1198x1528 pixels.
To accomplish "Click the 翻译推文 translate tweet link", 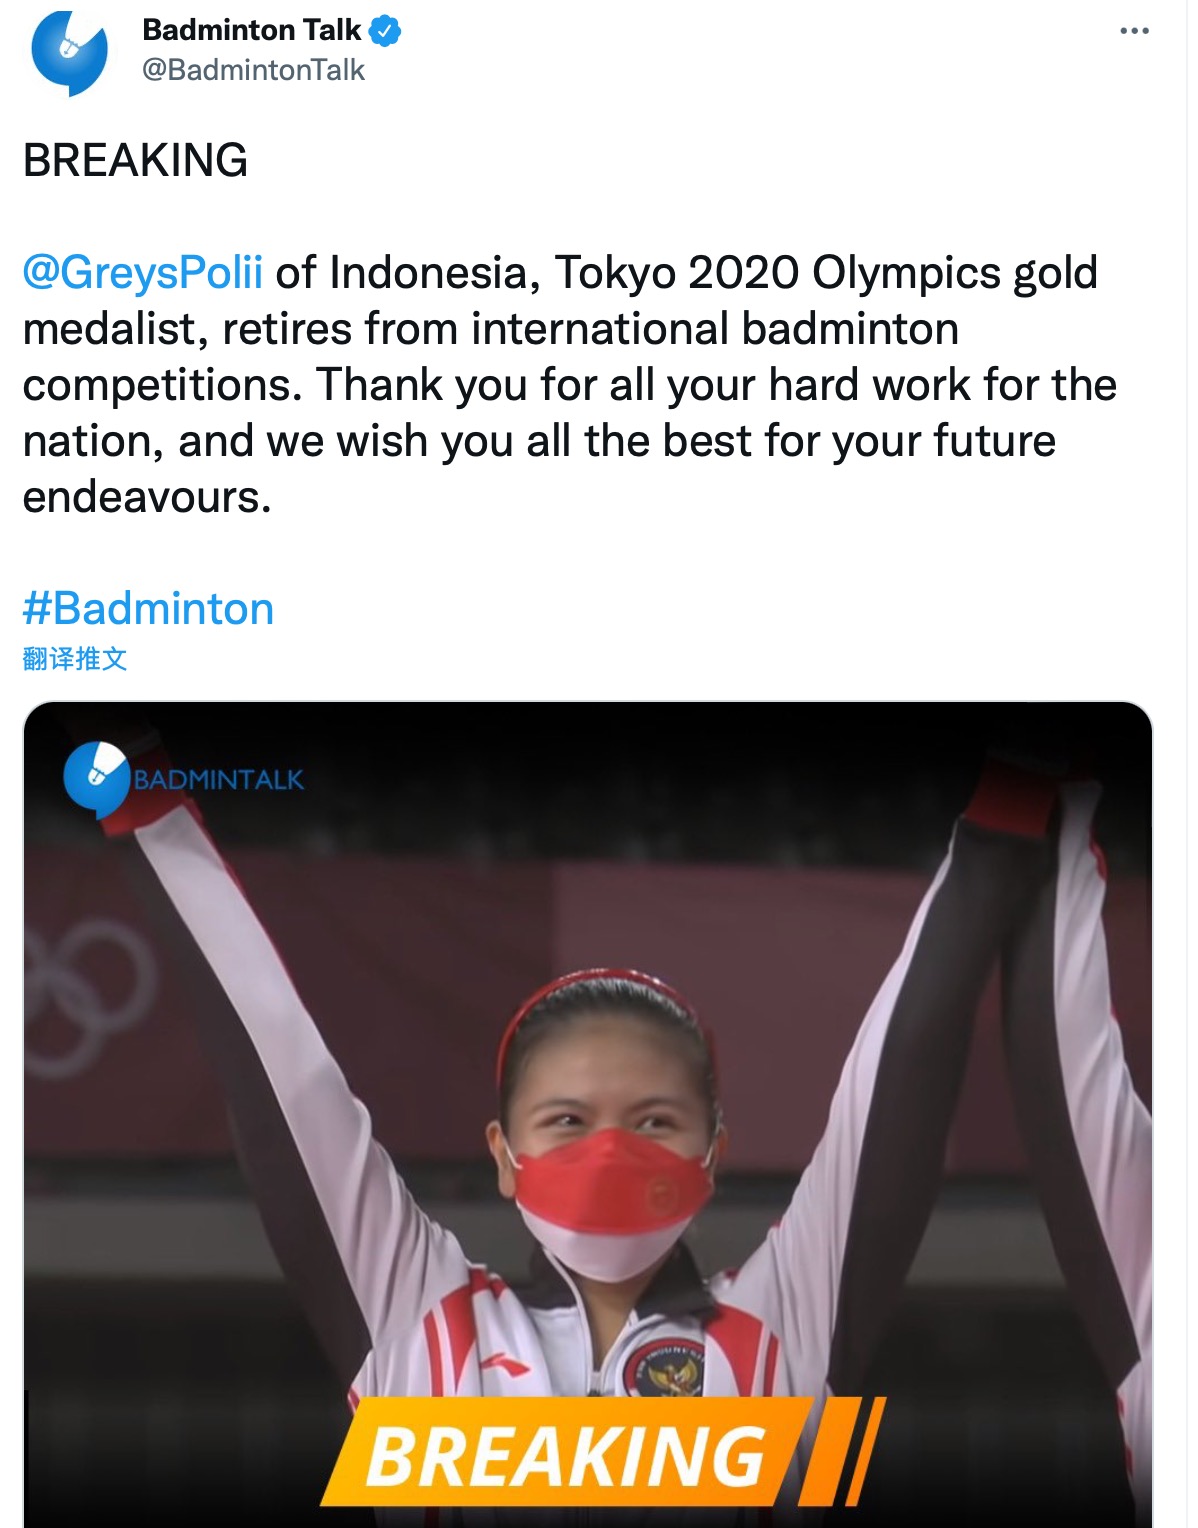I will (75, 659).
